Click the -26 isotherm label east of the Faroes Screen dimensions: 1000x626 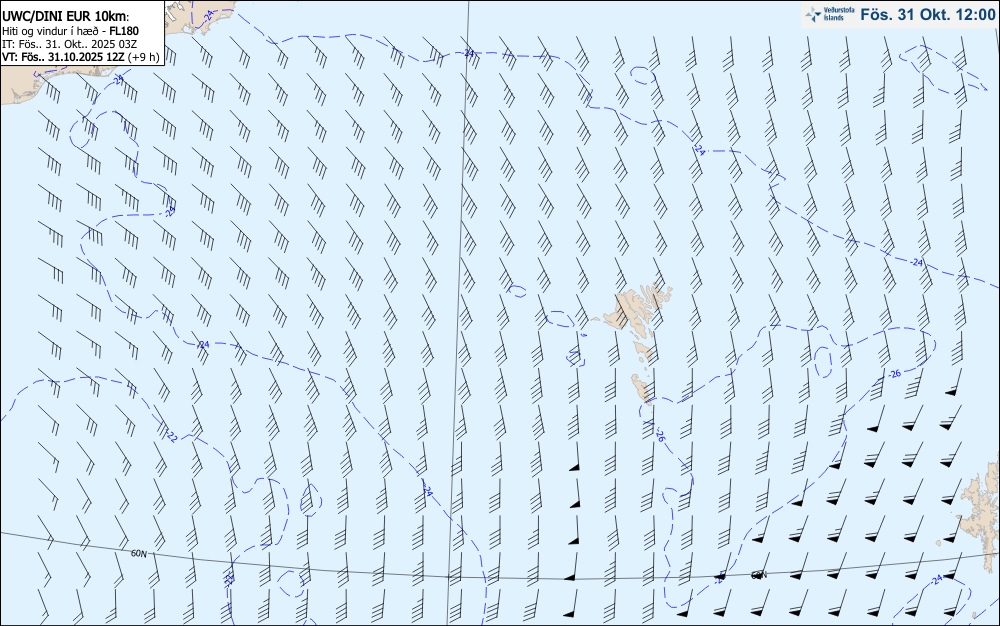click(x=894, y=374)
